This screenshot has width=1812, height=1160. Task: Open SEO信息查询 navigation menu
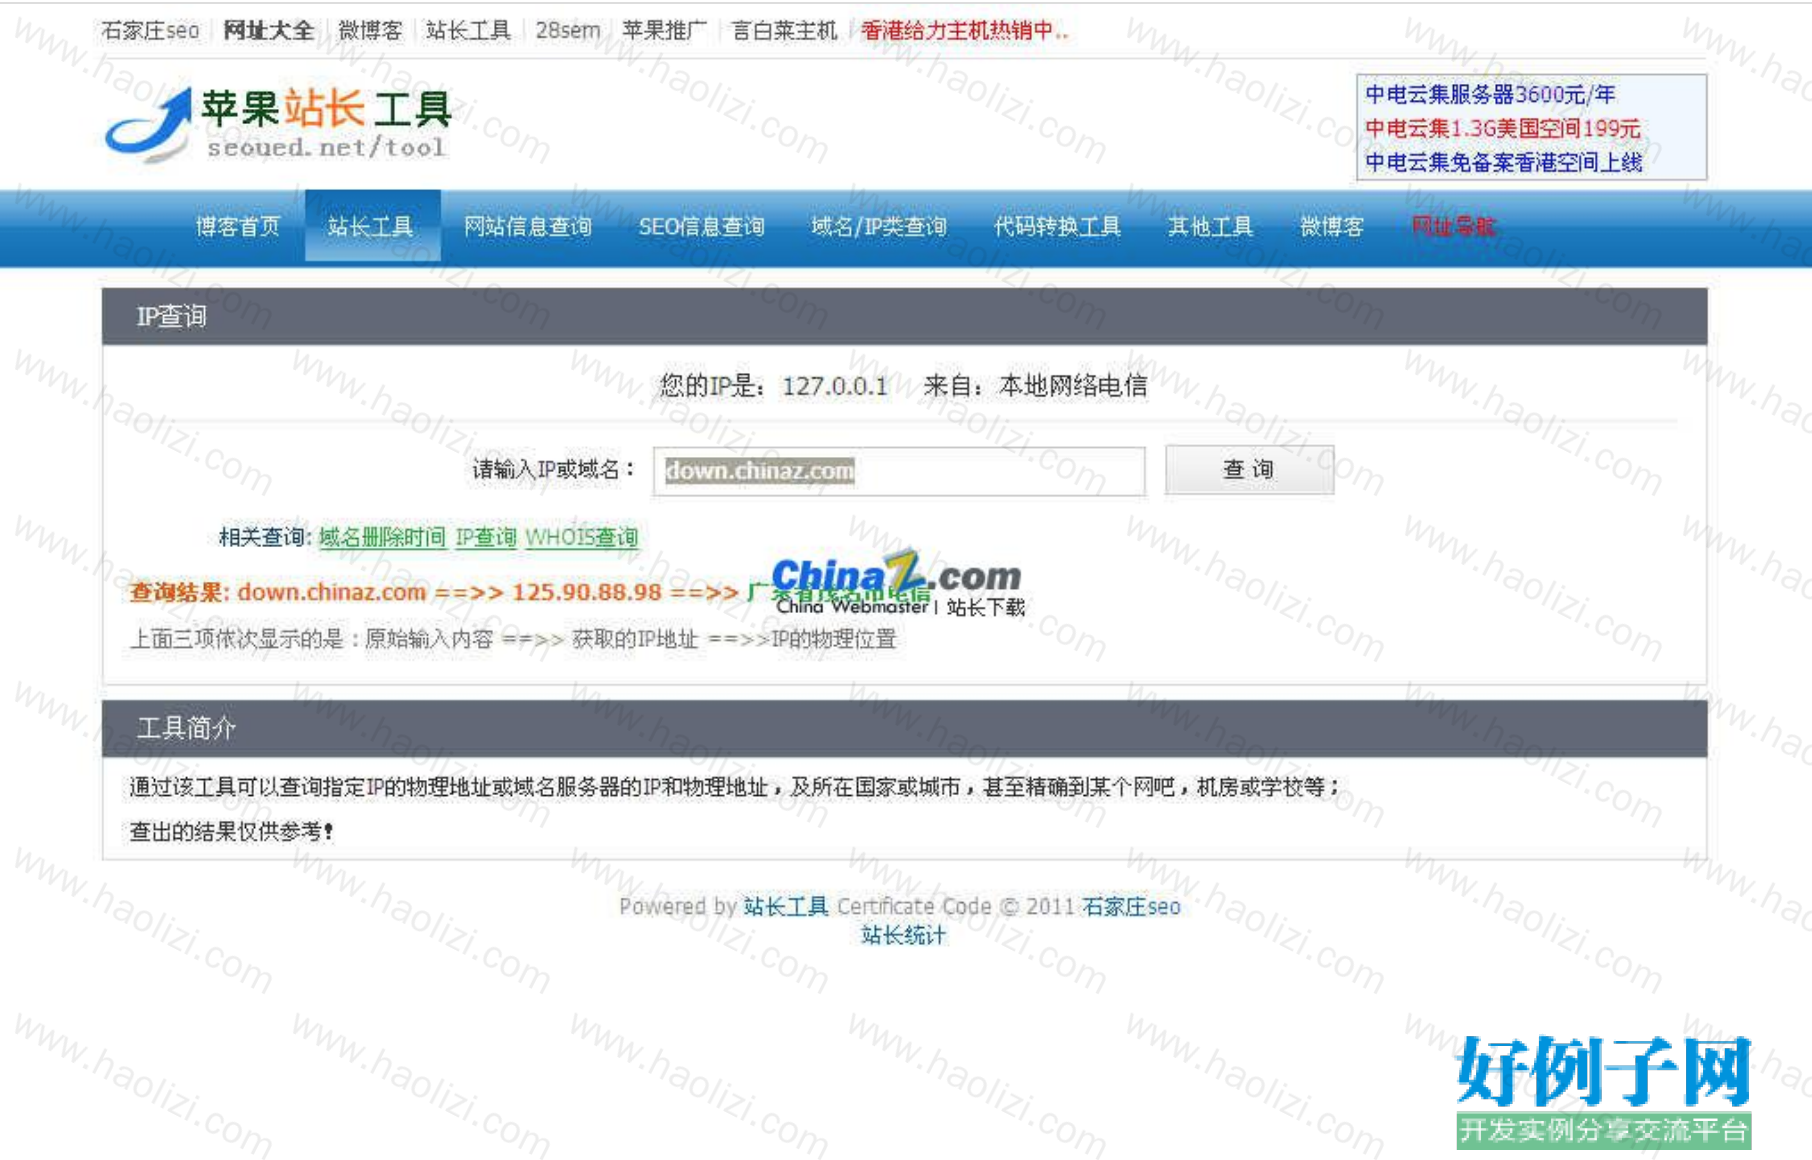[701, 227]
